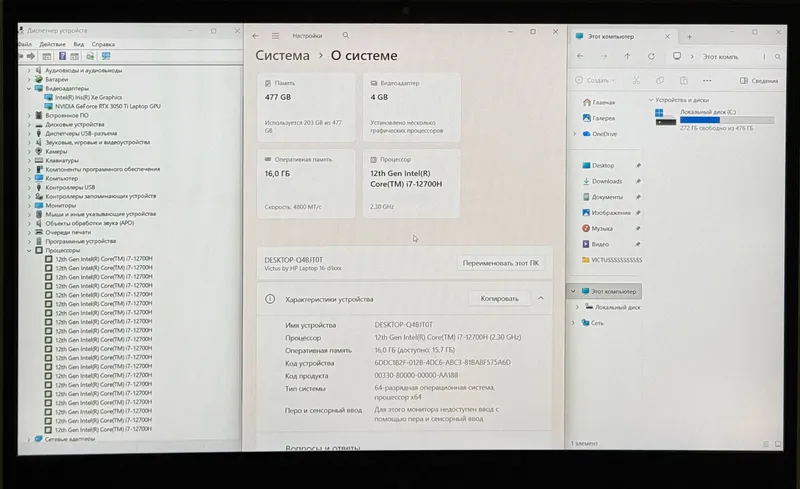
Task: Click Explorer search magnifier icon
Action: 778,57
